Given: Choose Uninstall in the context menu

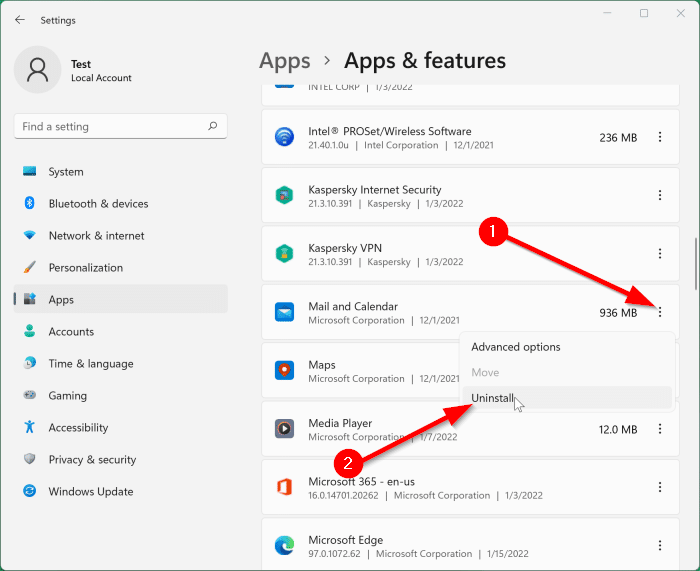Looking at the screenshot, I should point(567,397).
